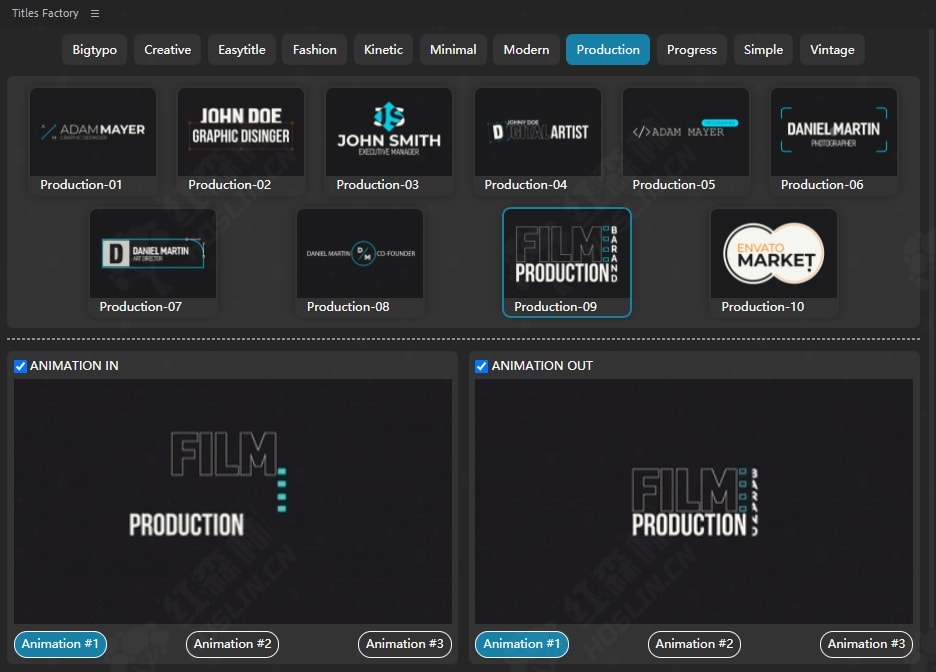936x672 pixels.
Task: Choose Animation #3 for Animation Out
Action: pos(866,644)
